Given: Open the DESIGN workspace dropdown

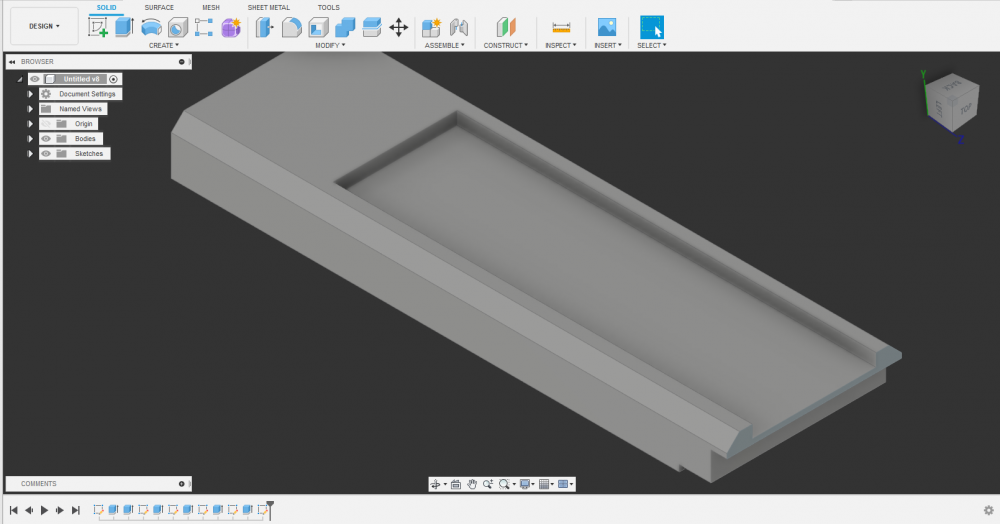Looking at the screenshot, I should tap(45, 26).
